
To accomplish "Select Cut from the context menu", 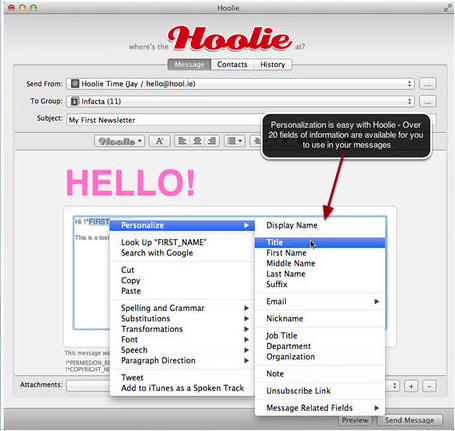I will (182, 270).
